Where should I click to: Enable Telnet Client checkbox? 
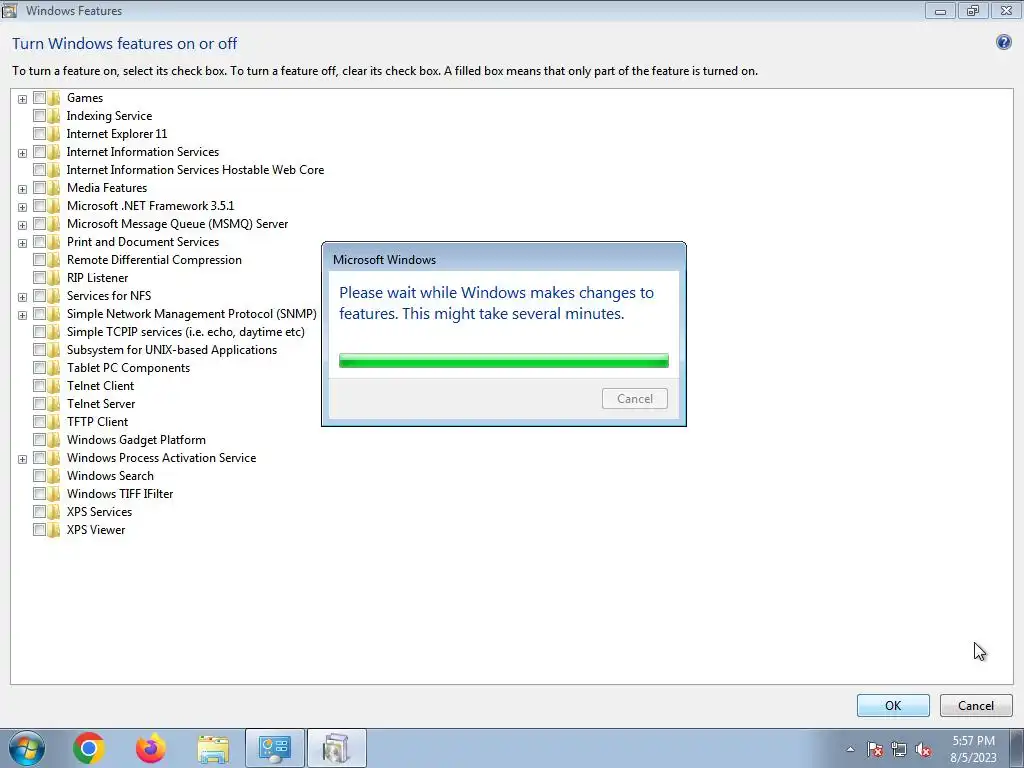[x=39, y=386]
